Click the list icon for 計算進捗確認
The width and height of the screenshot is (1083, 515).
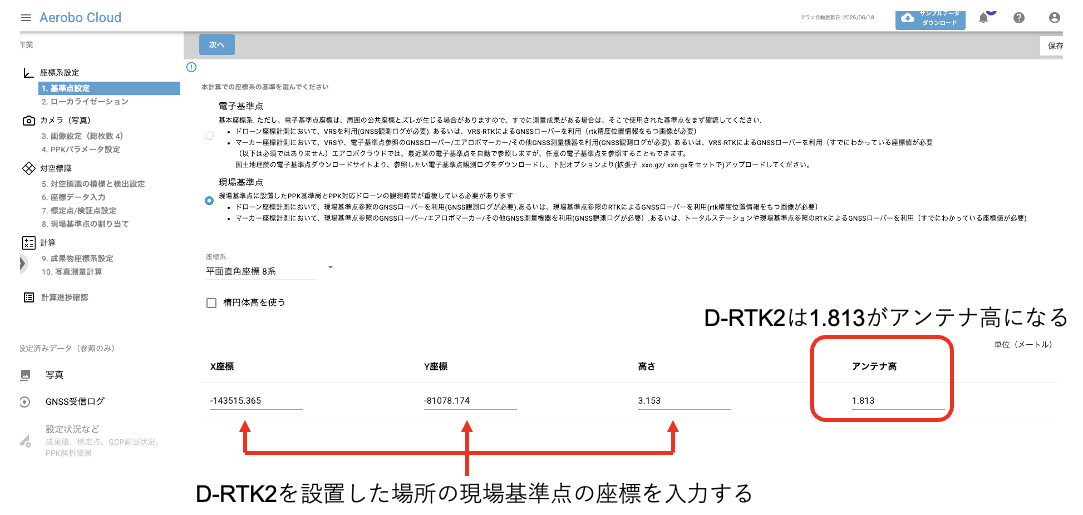click(x=28, y=298)
